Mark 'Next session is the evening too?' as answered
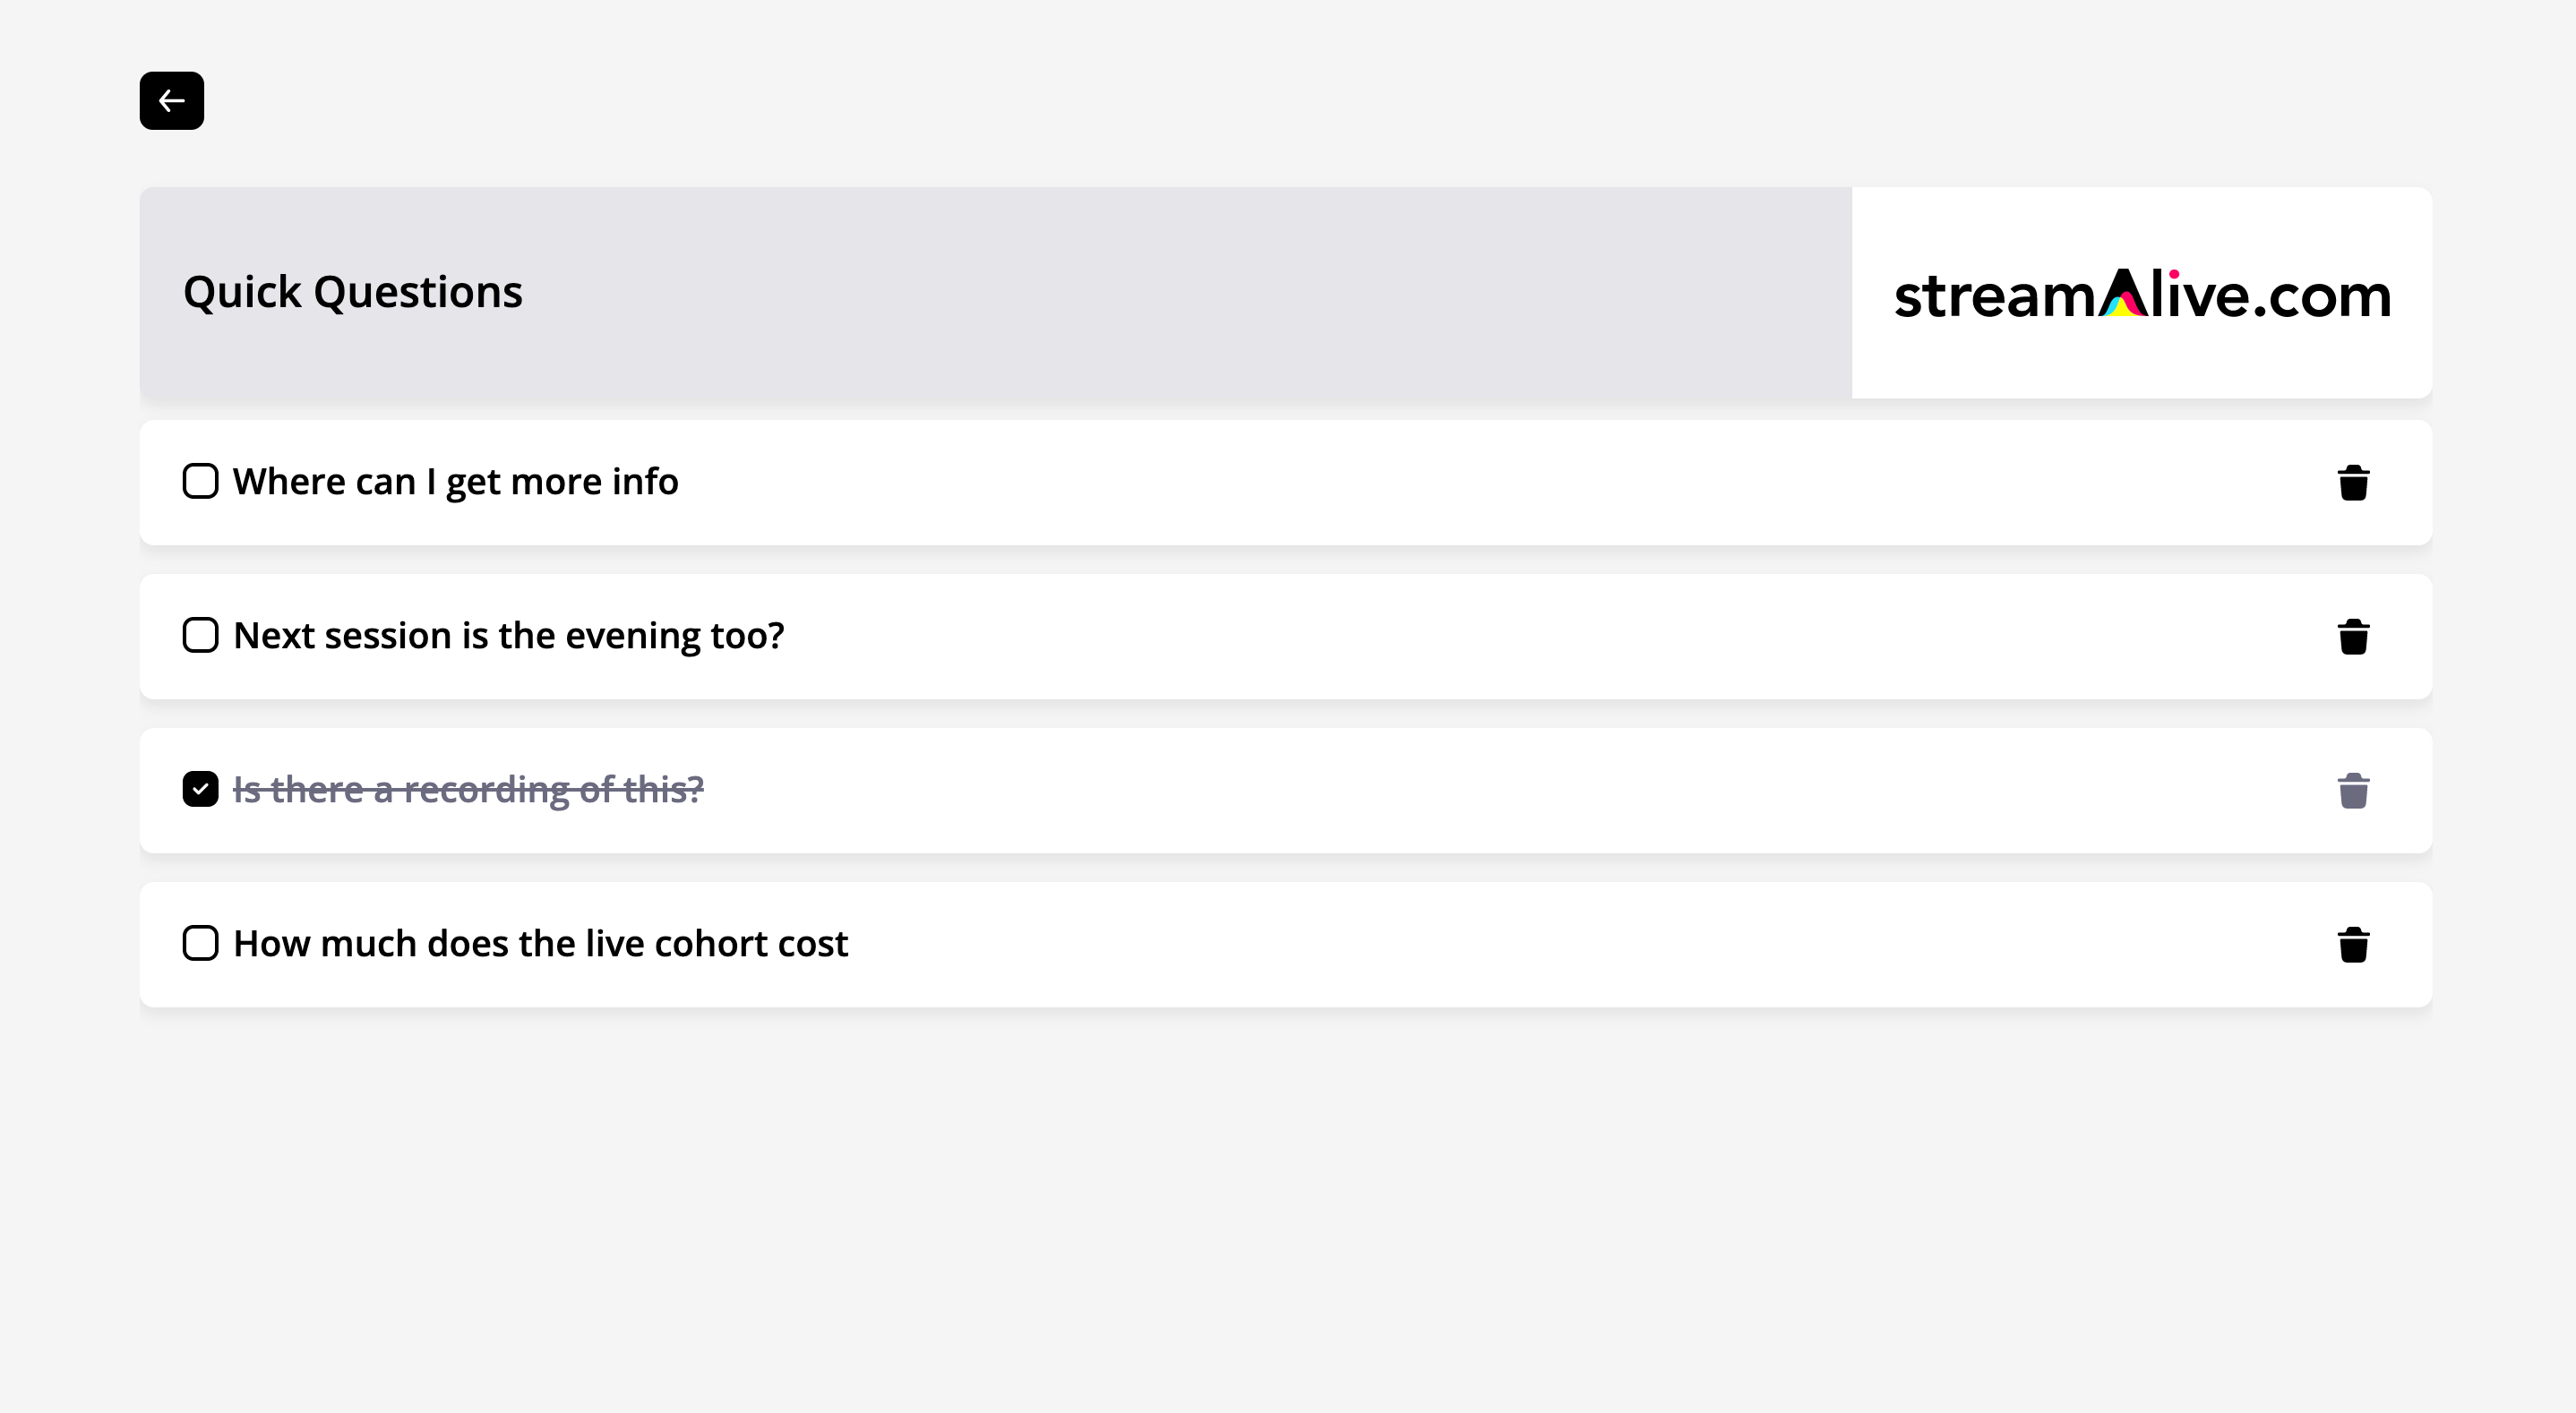This screenshot has height=1413, width=2576. click(x=200, y=635)
